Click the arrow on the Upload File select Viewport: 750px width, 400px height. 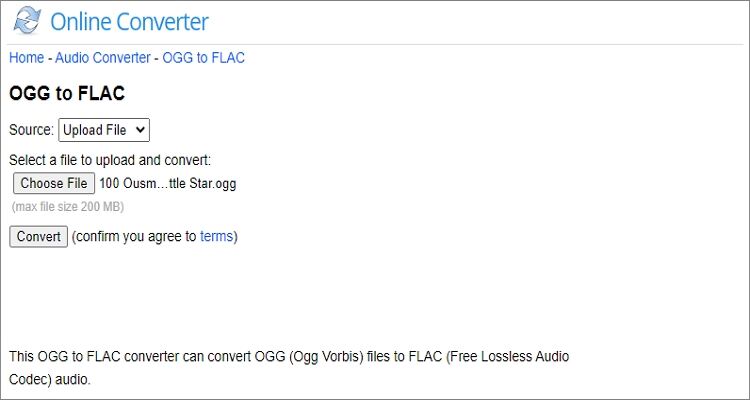[x=140, y=129]
